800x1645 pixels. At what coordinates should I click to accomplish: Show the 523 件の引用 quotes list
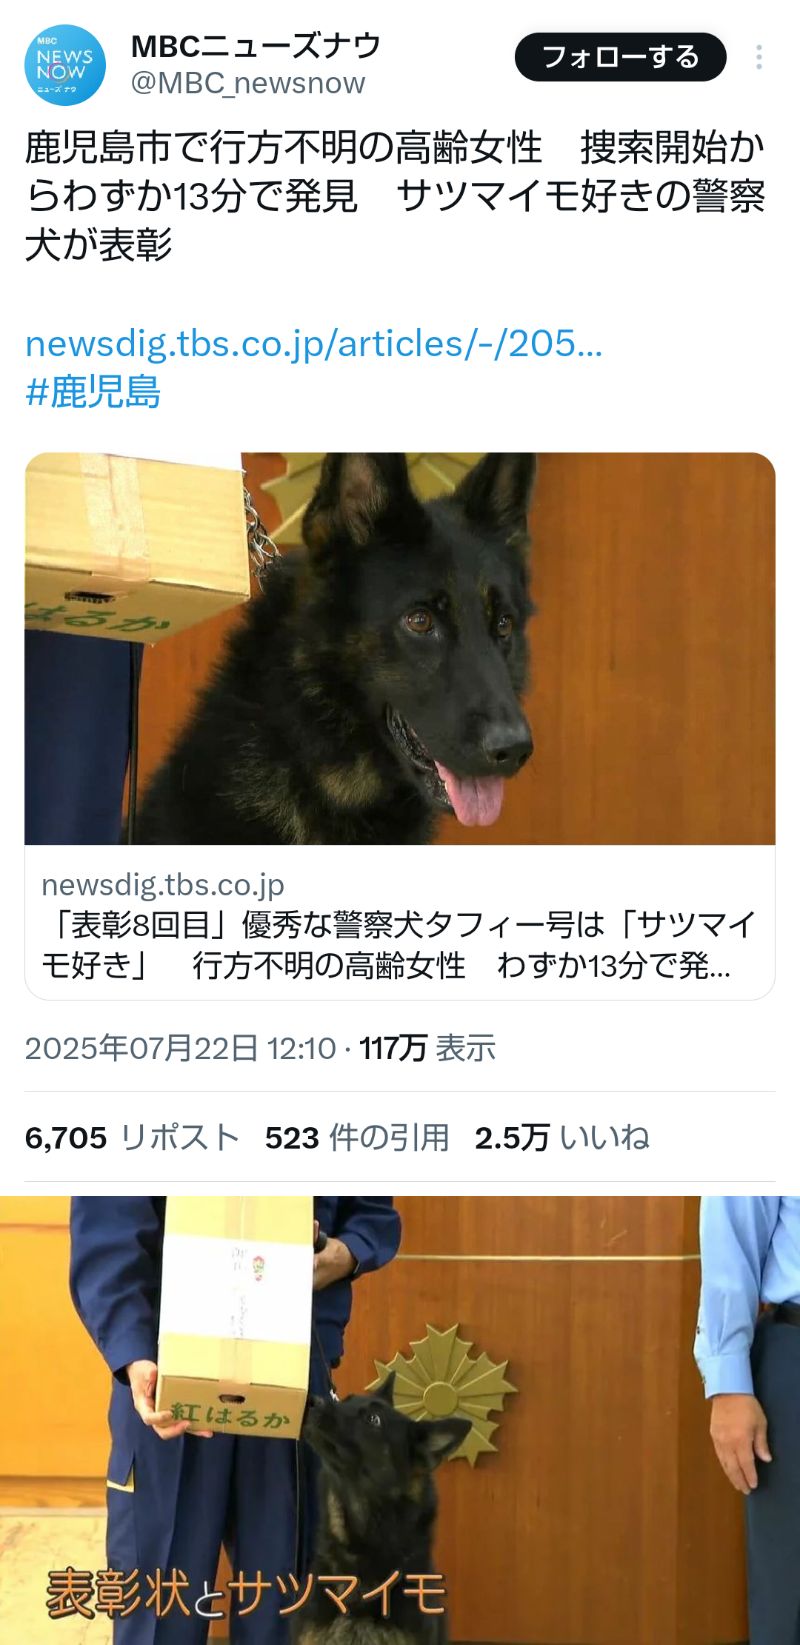(357, 1137)
